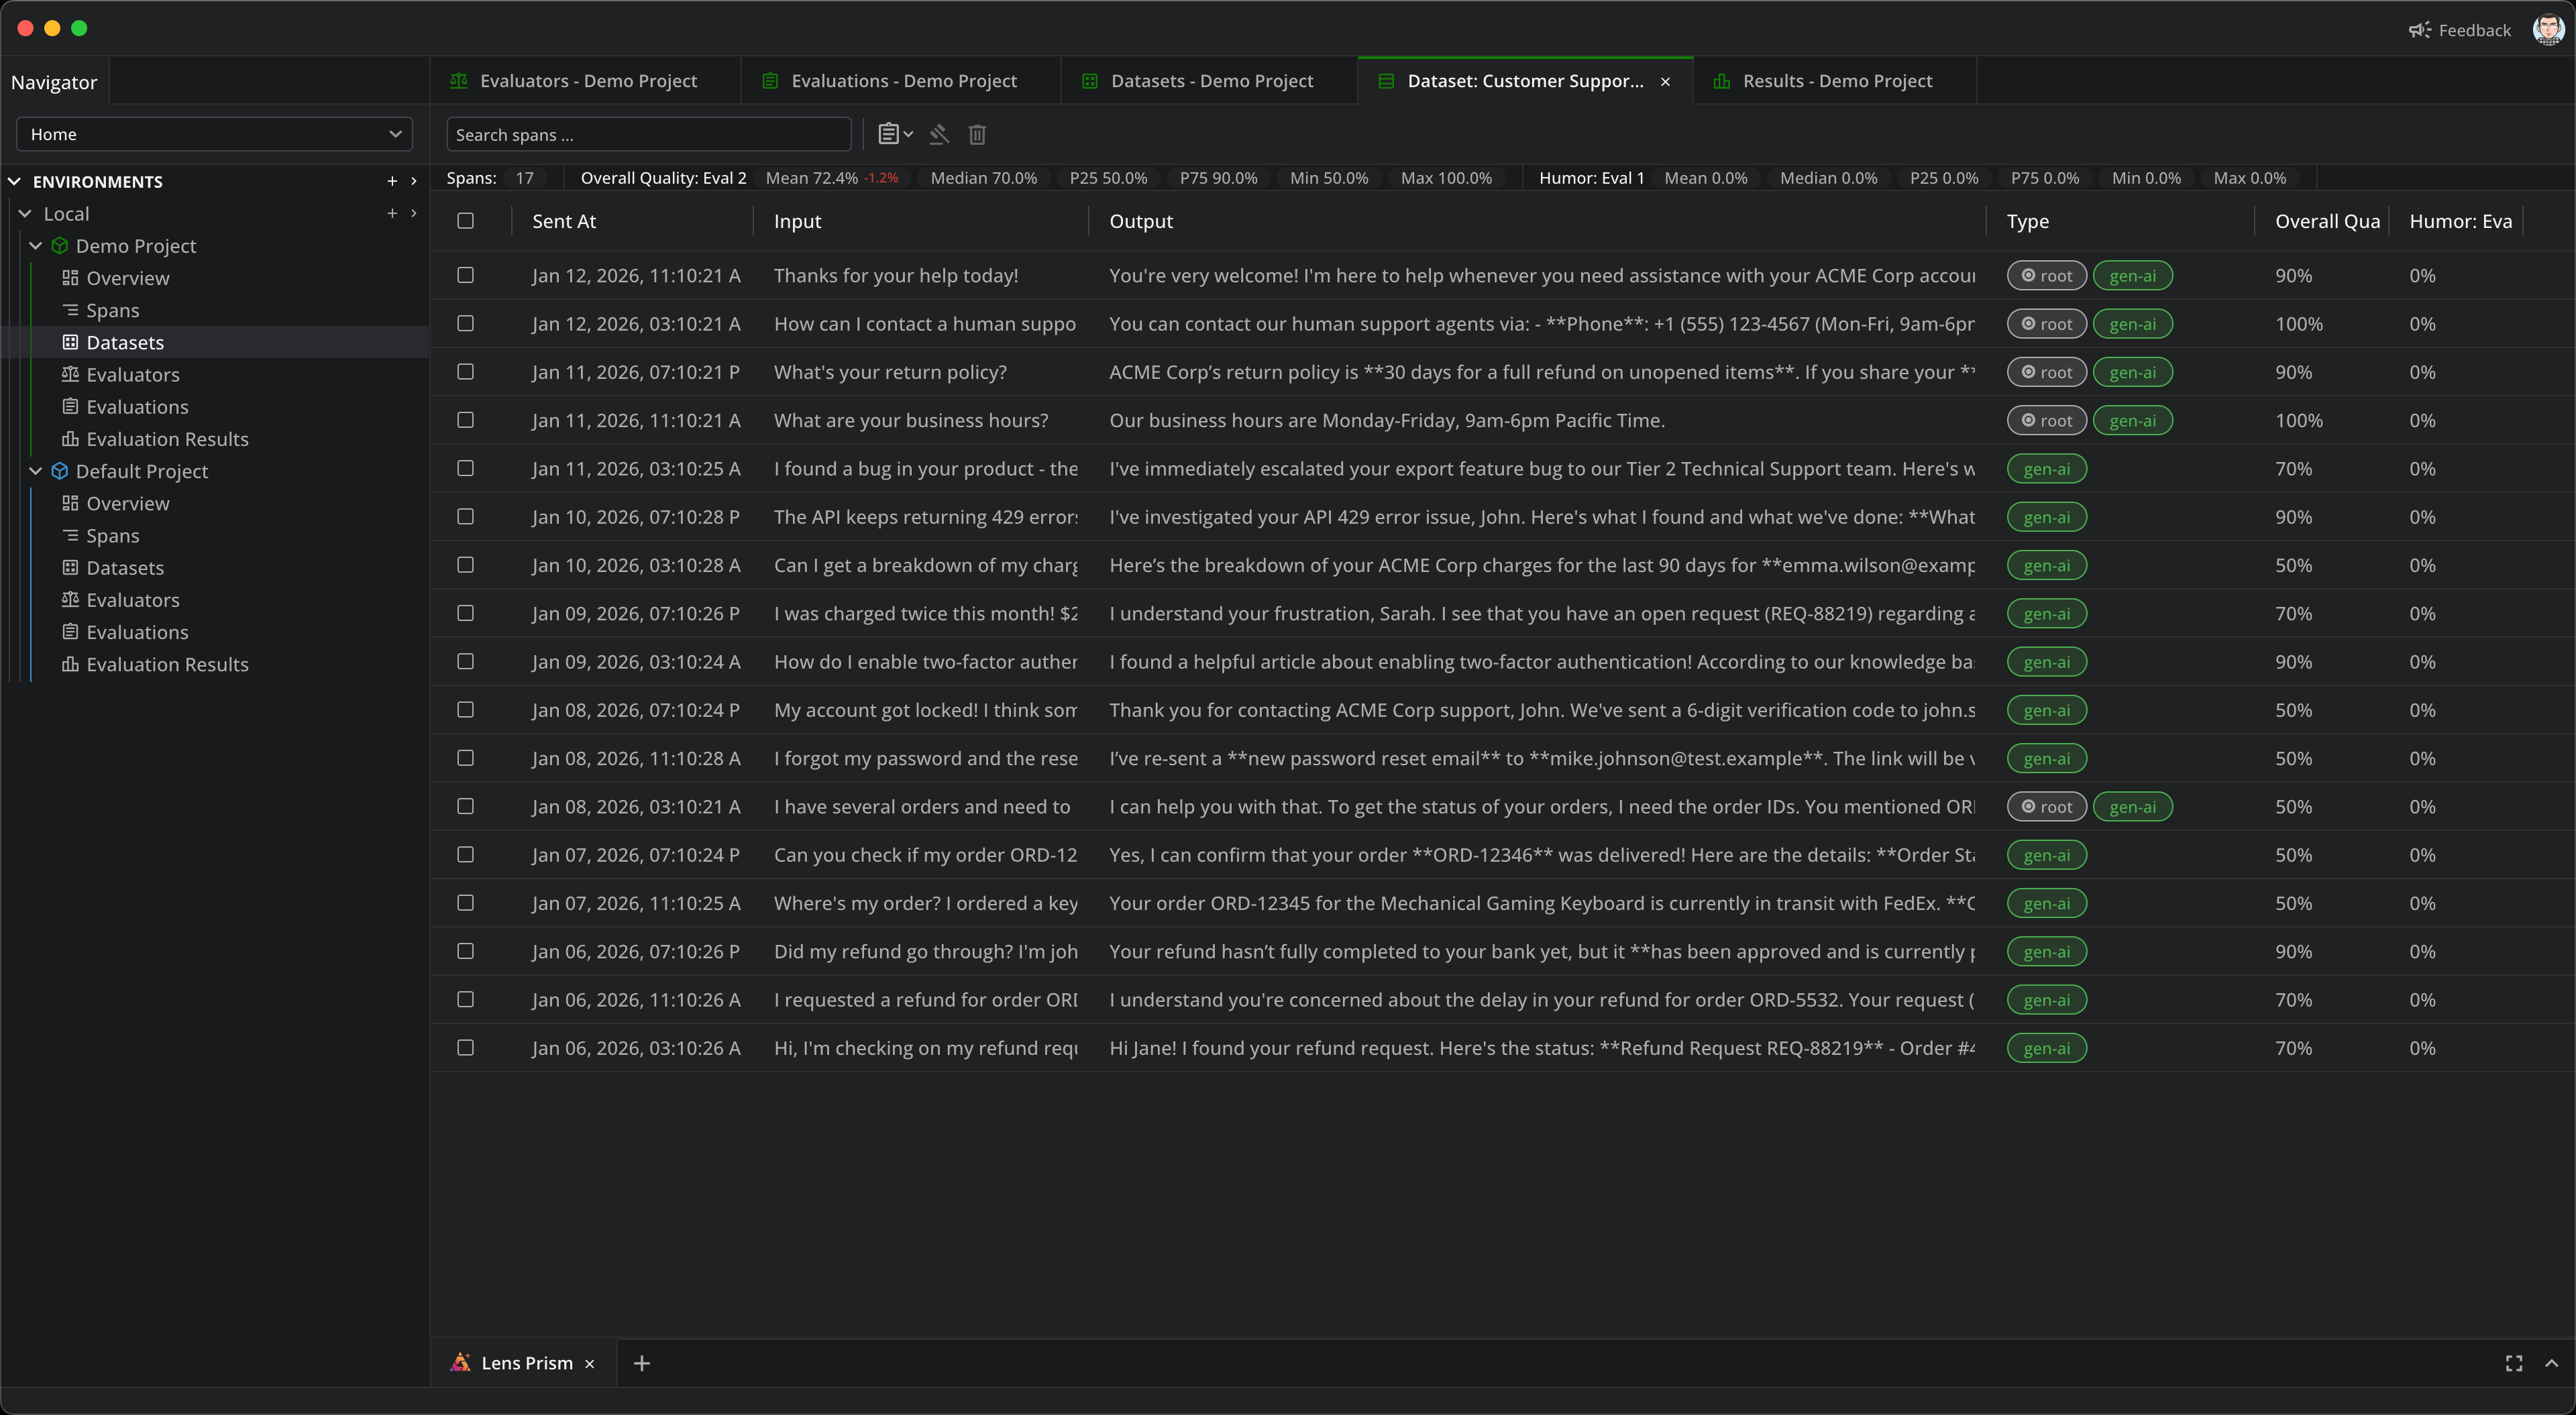Open the clipboard dropdown in the spans toolbar
This screenshot has width=2576, height=1415.
[x=894, y=134]
